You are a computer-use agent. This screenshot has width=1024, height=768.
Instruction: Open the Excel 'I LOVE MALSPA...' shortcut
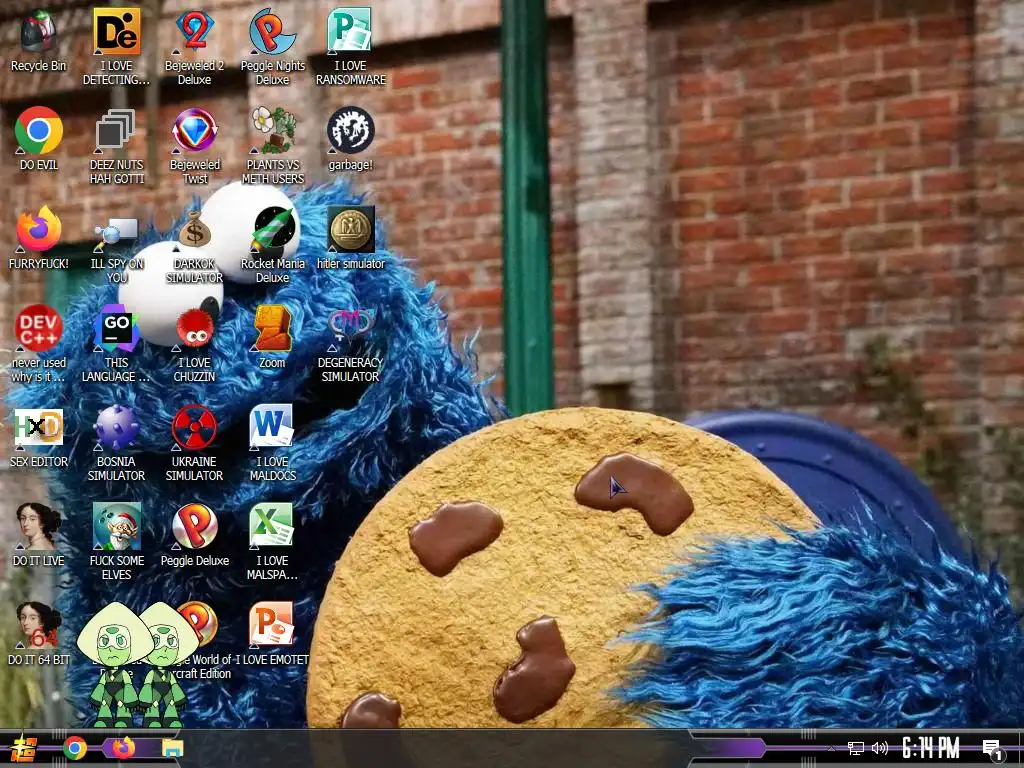(272, 542)
